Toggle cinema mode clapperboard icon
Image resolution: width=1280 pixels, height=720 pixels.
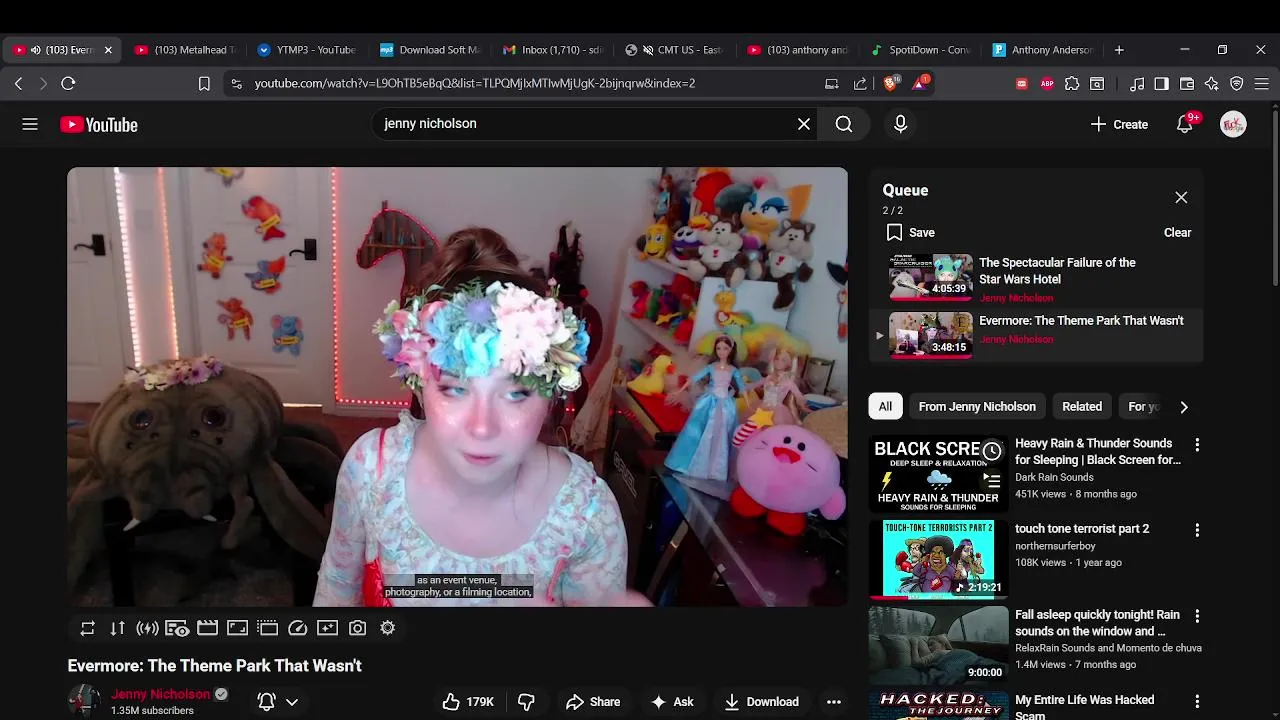pos(207,628)
